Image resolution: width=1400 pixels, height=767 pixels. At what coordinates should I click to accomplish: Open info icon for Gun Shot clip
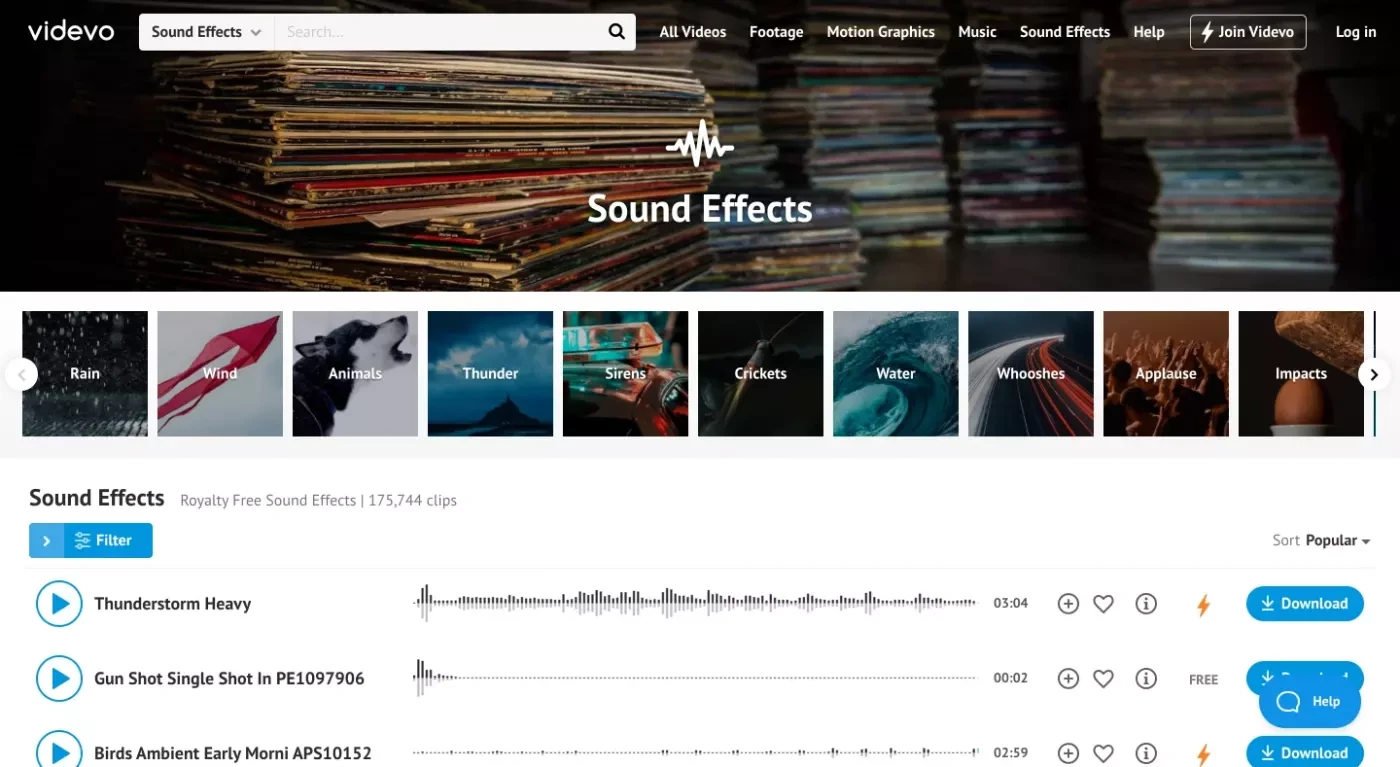pyautogui.click(x=1146, y=679)
